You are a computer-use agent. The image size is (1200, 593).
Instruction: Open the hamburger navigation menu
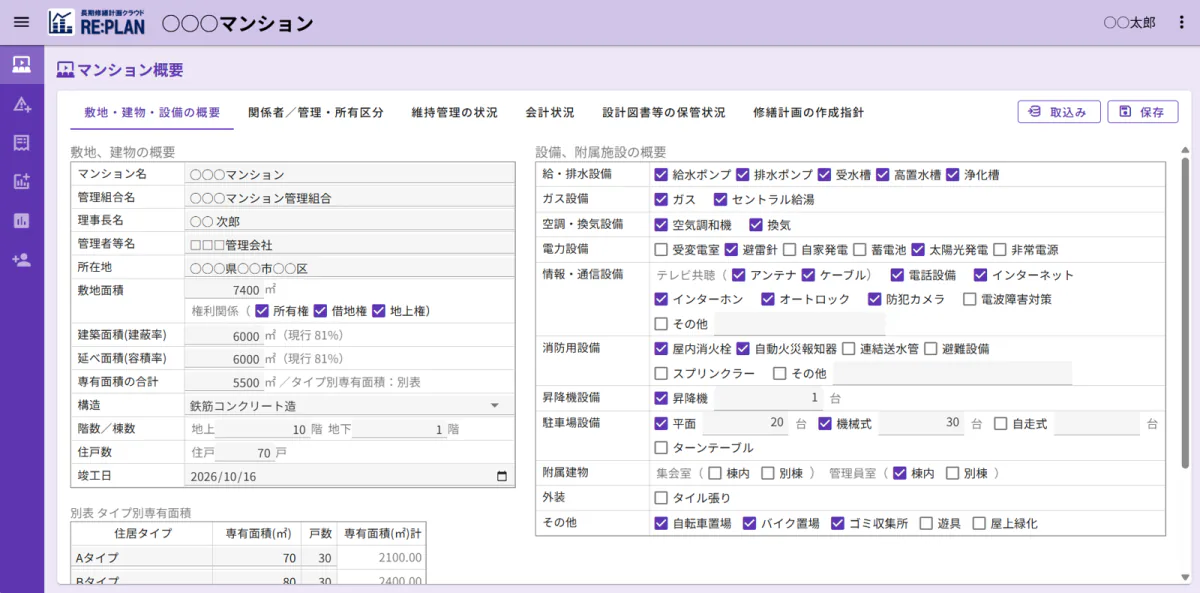tap(21, 22)
